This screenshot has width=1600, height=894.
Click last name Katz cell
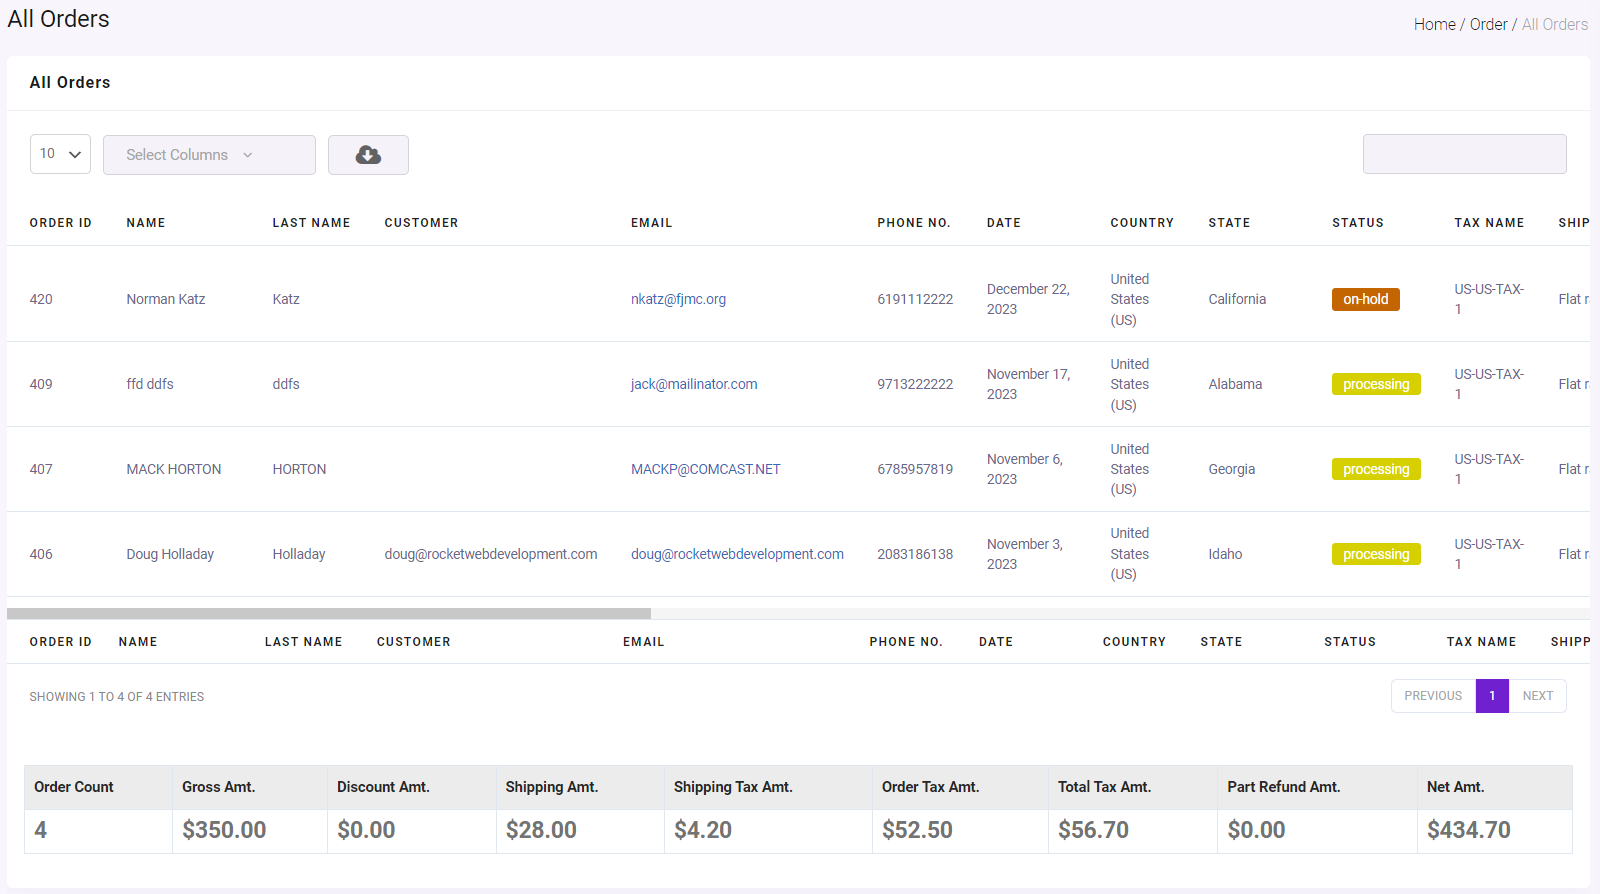coord(286,299)
